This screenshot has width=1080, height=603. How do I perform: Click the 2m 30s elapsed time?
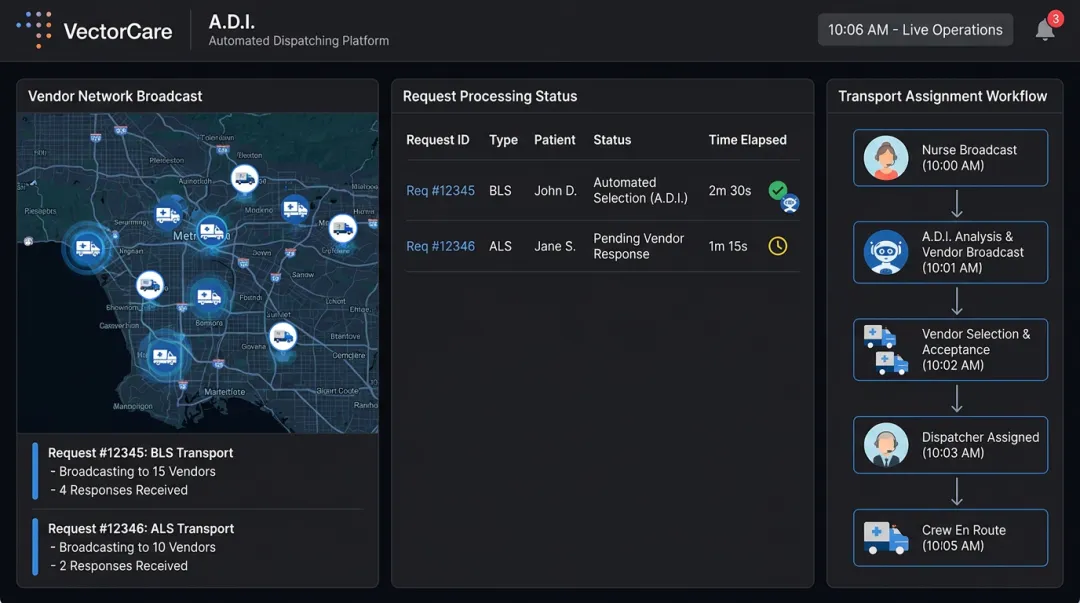click(x=729, y=190)
